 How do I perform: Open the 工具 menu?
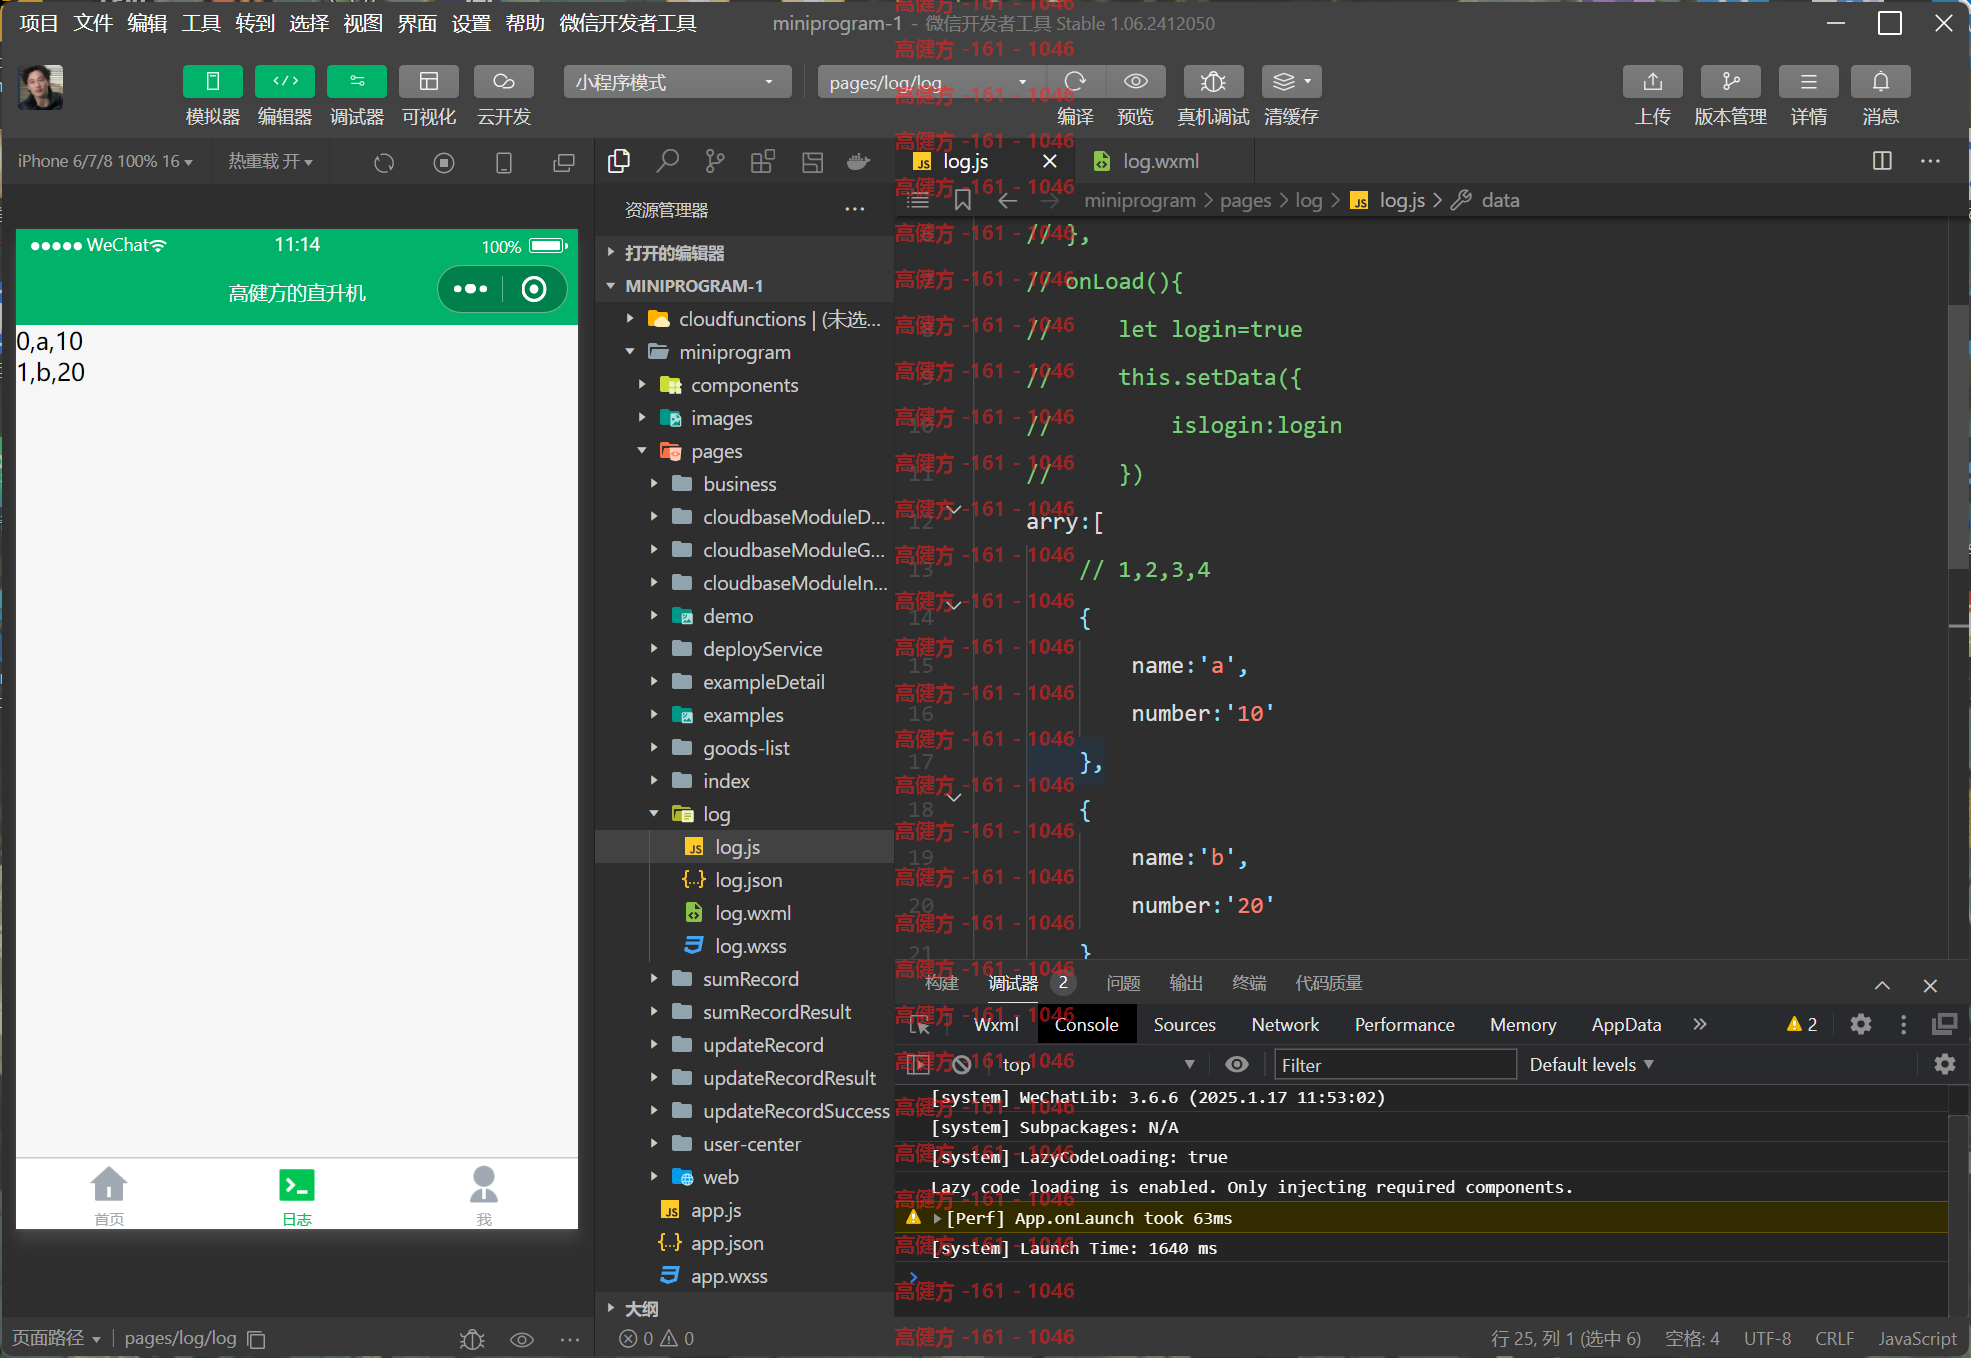[201, 23]
